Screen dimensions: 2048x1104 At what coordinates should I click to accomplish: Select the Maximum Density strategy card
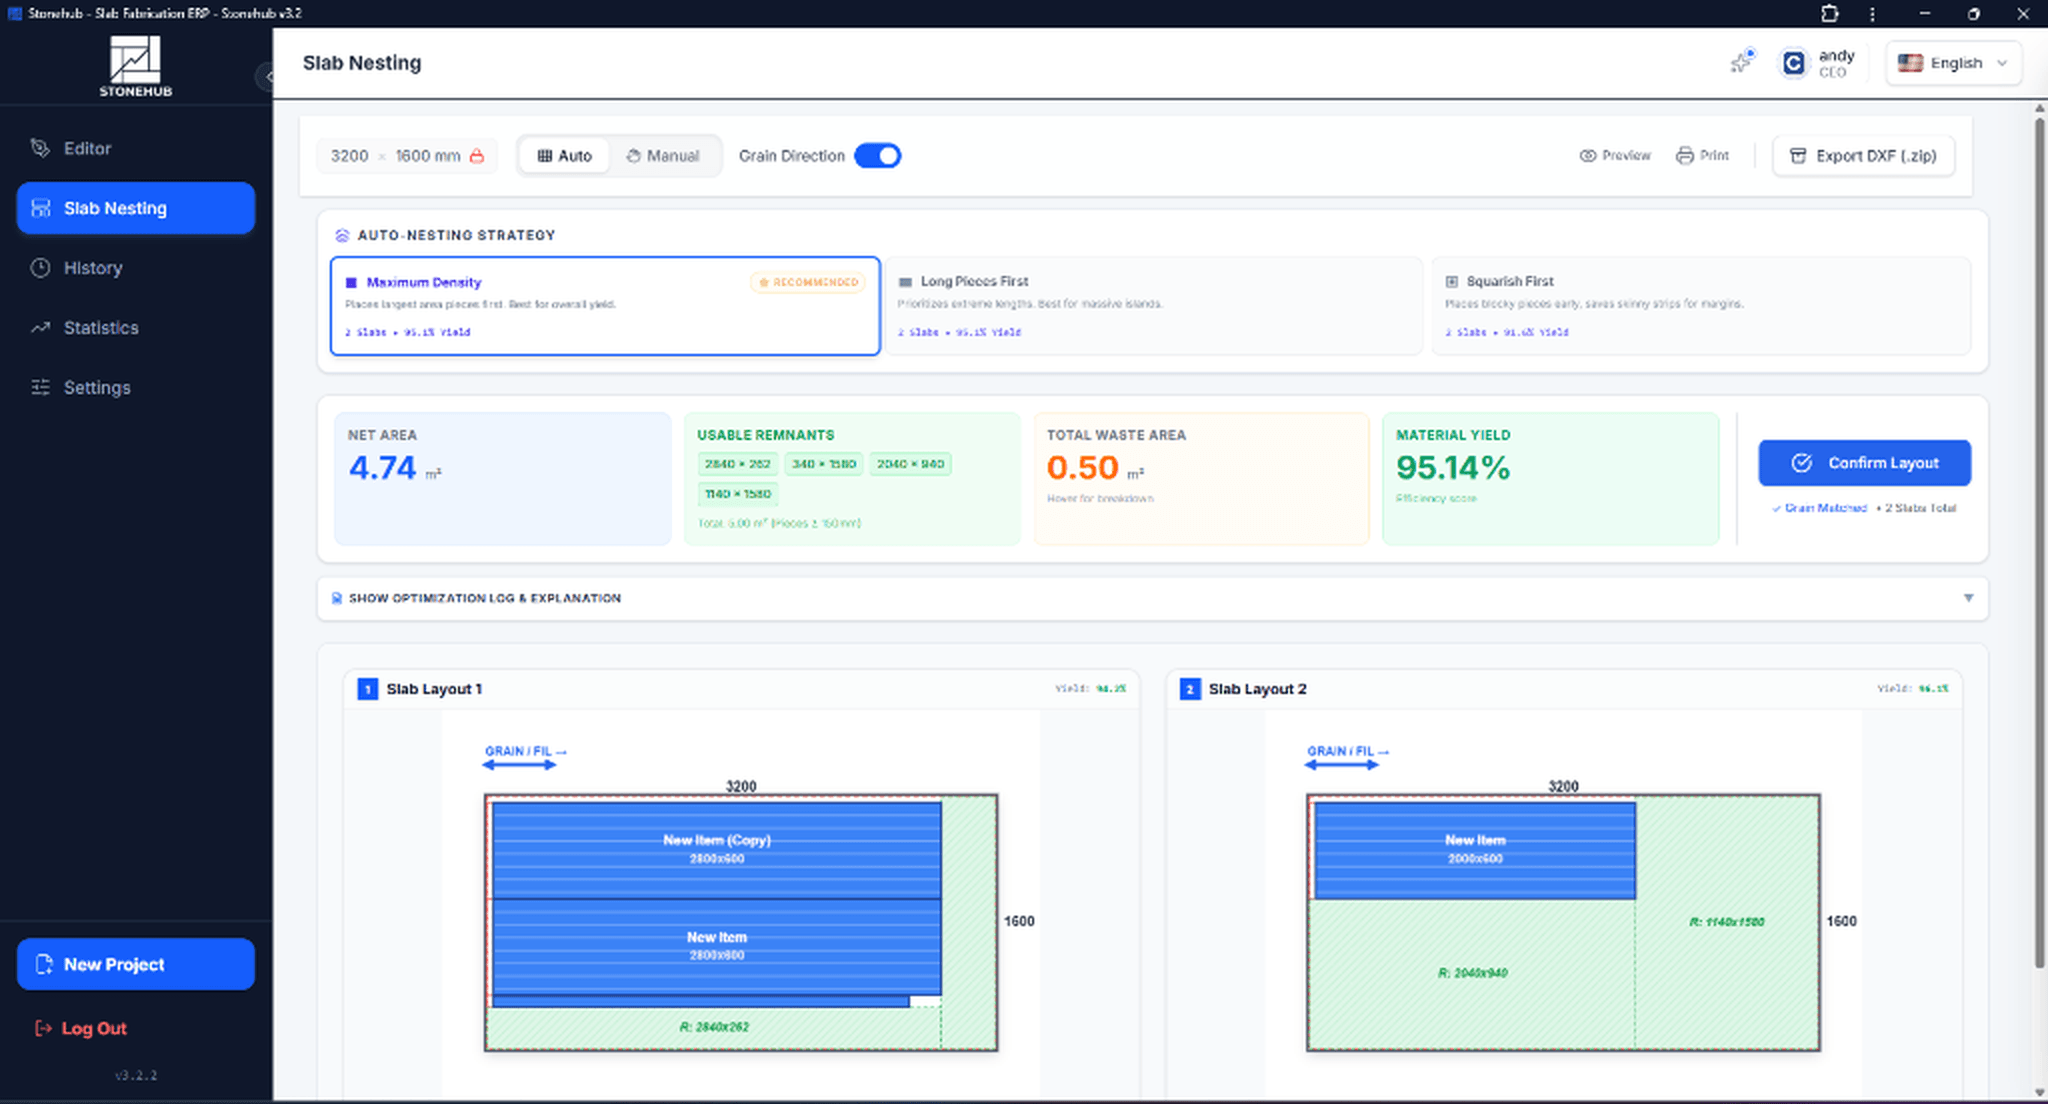605,306
